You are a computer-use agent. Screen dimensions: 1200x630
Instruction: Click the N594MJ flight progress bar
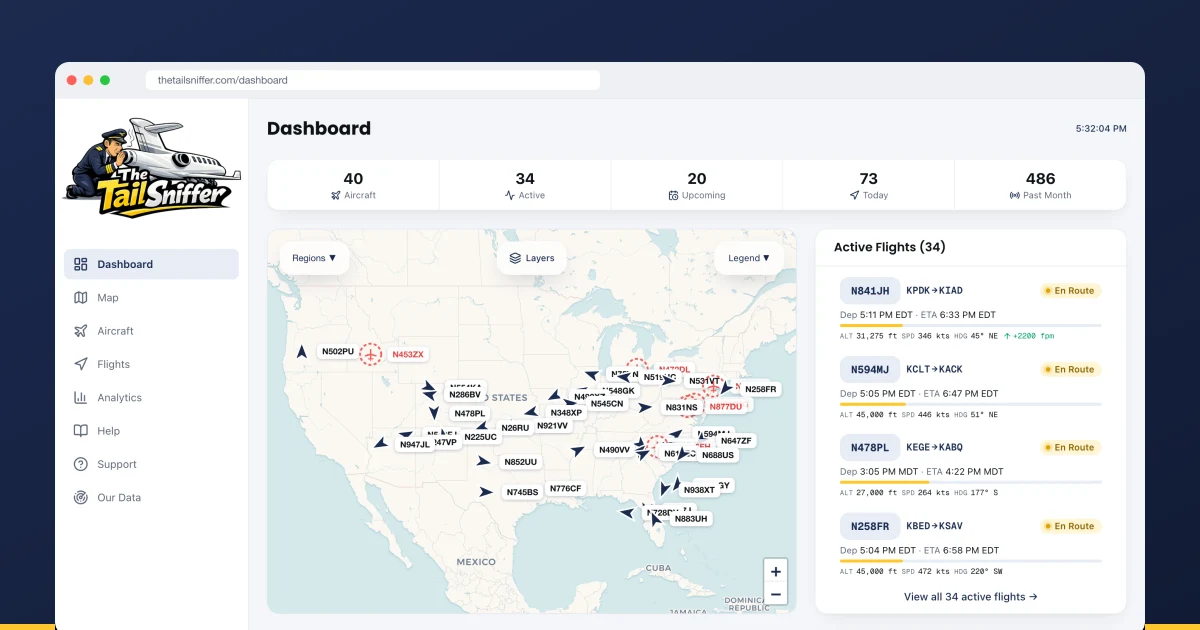pos(970,404)
